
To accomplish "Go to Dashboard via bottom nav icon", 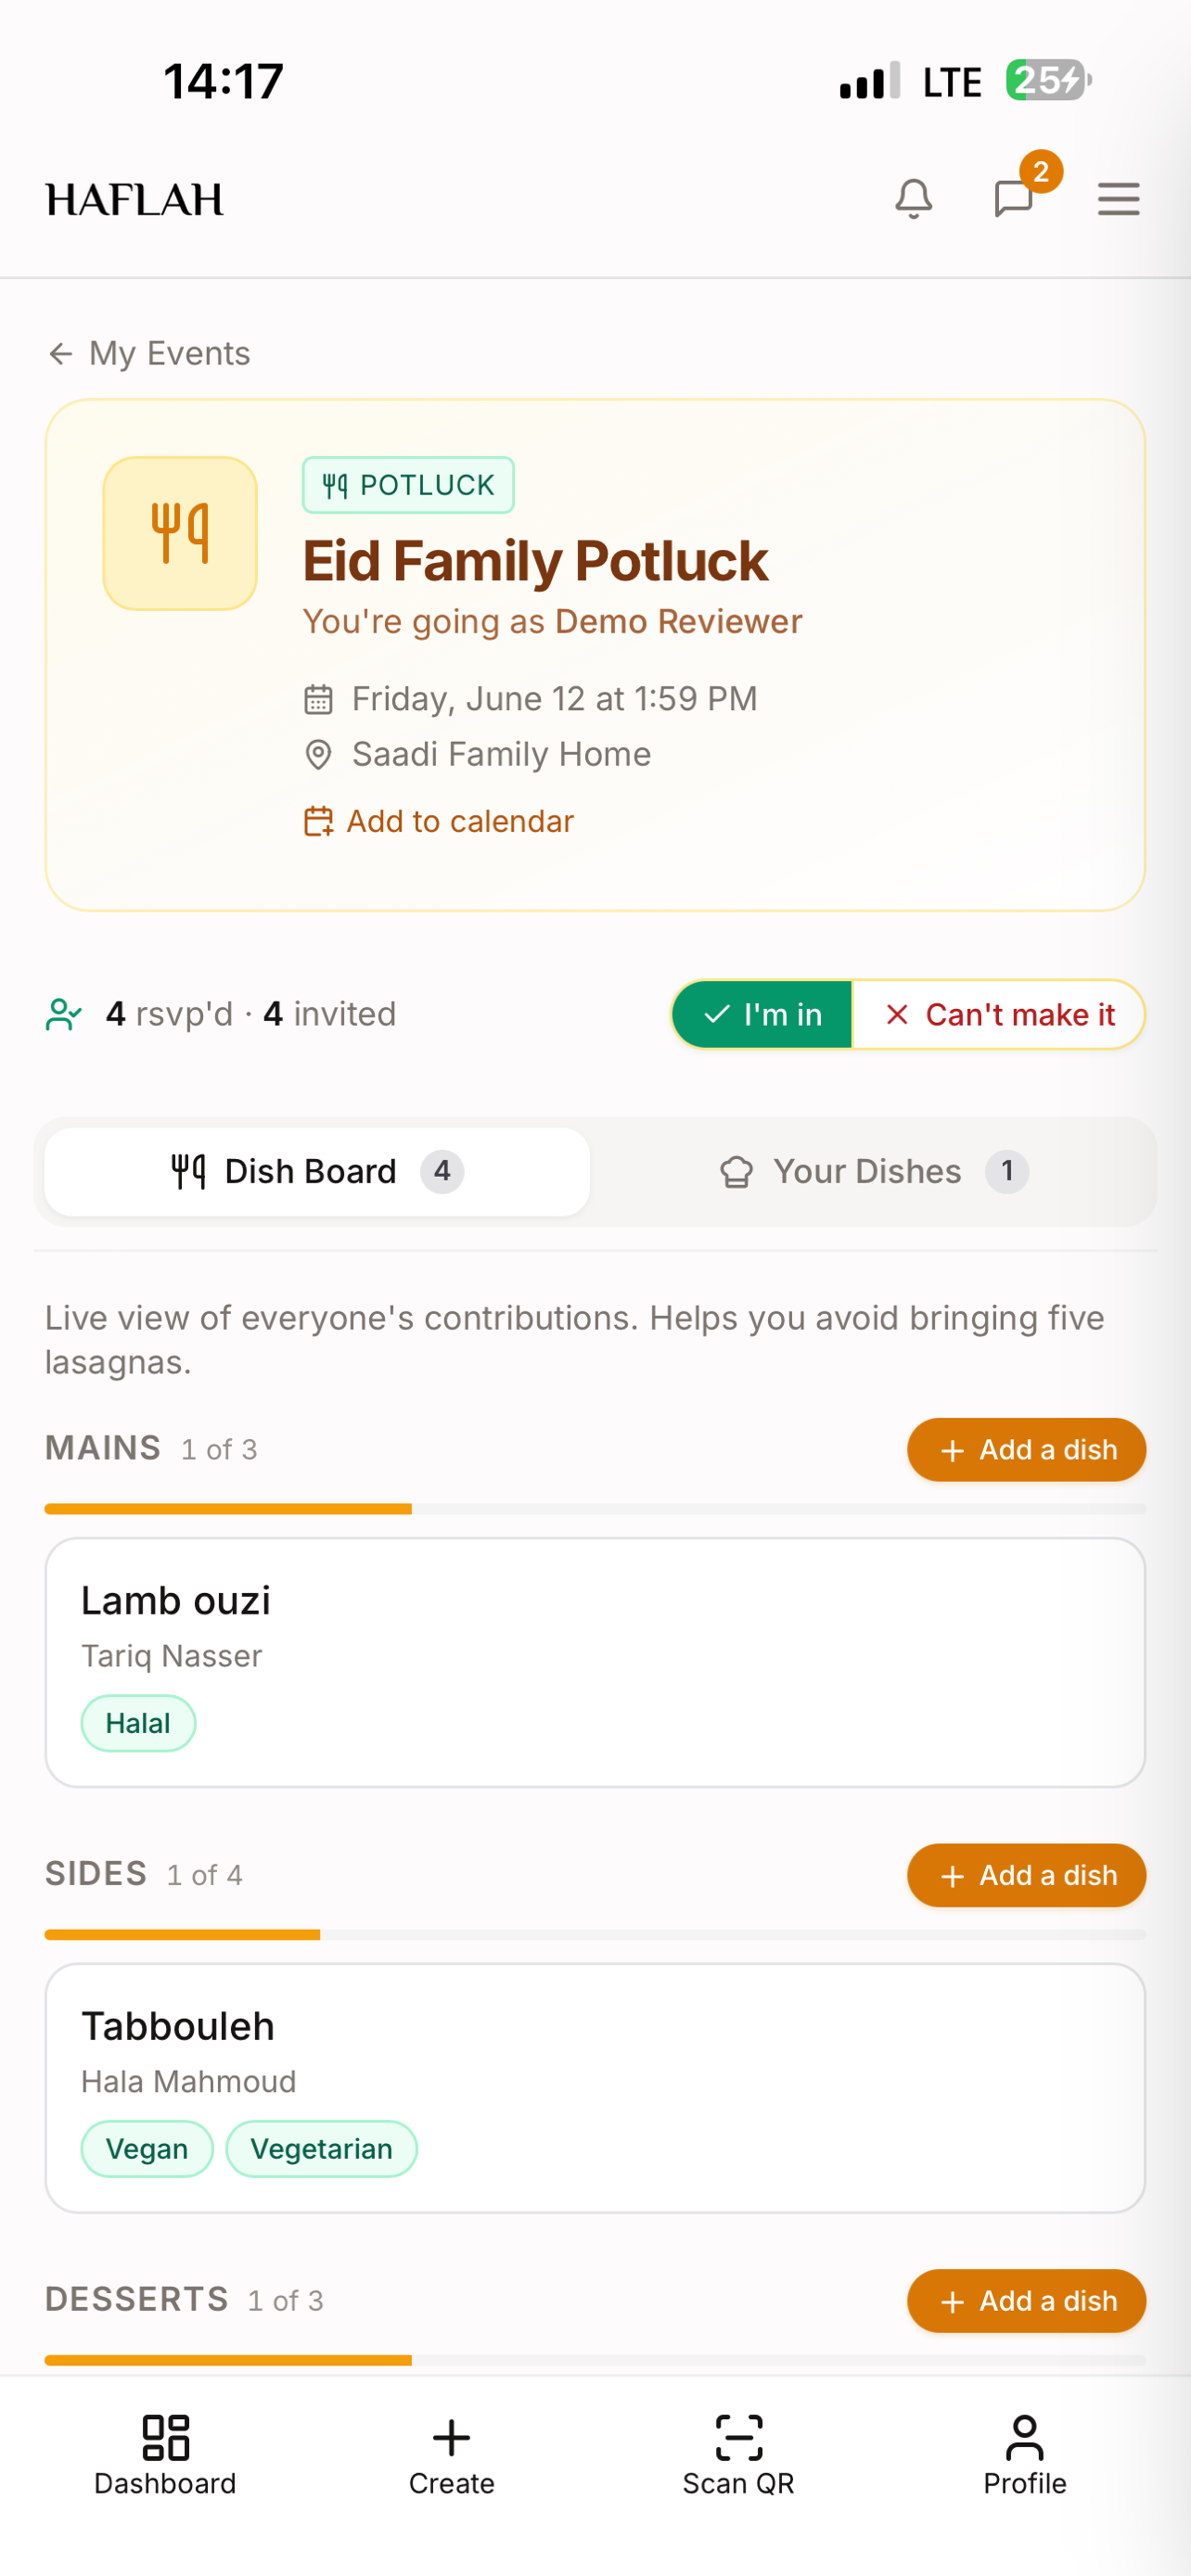I will coord(165,2437).
